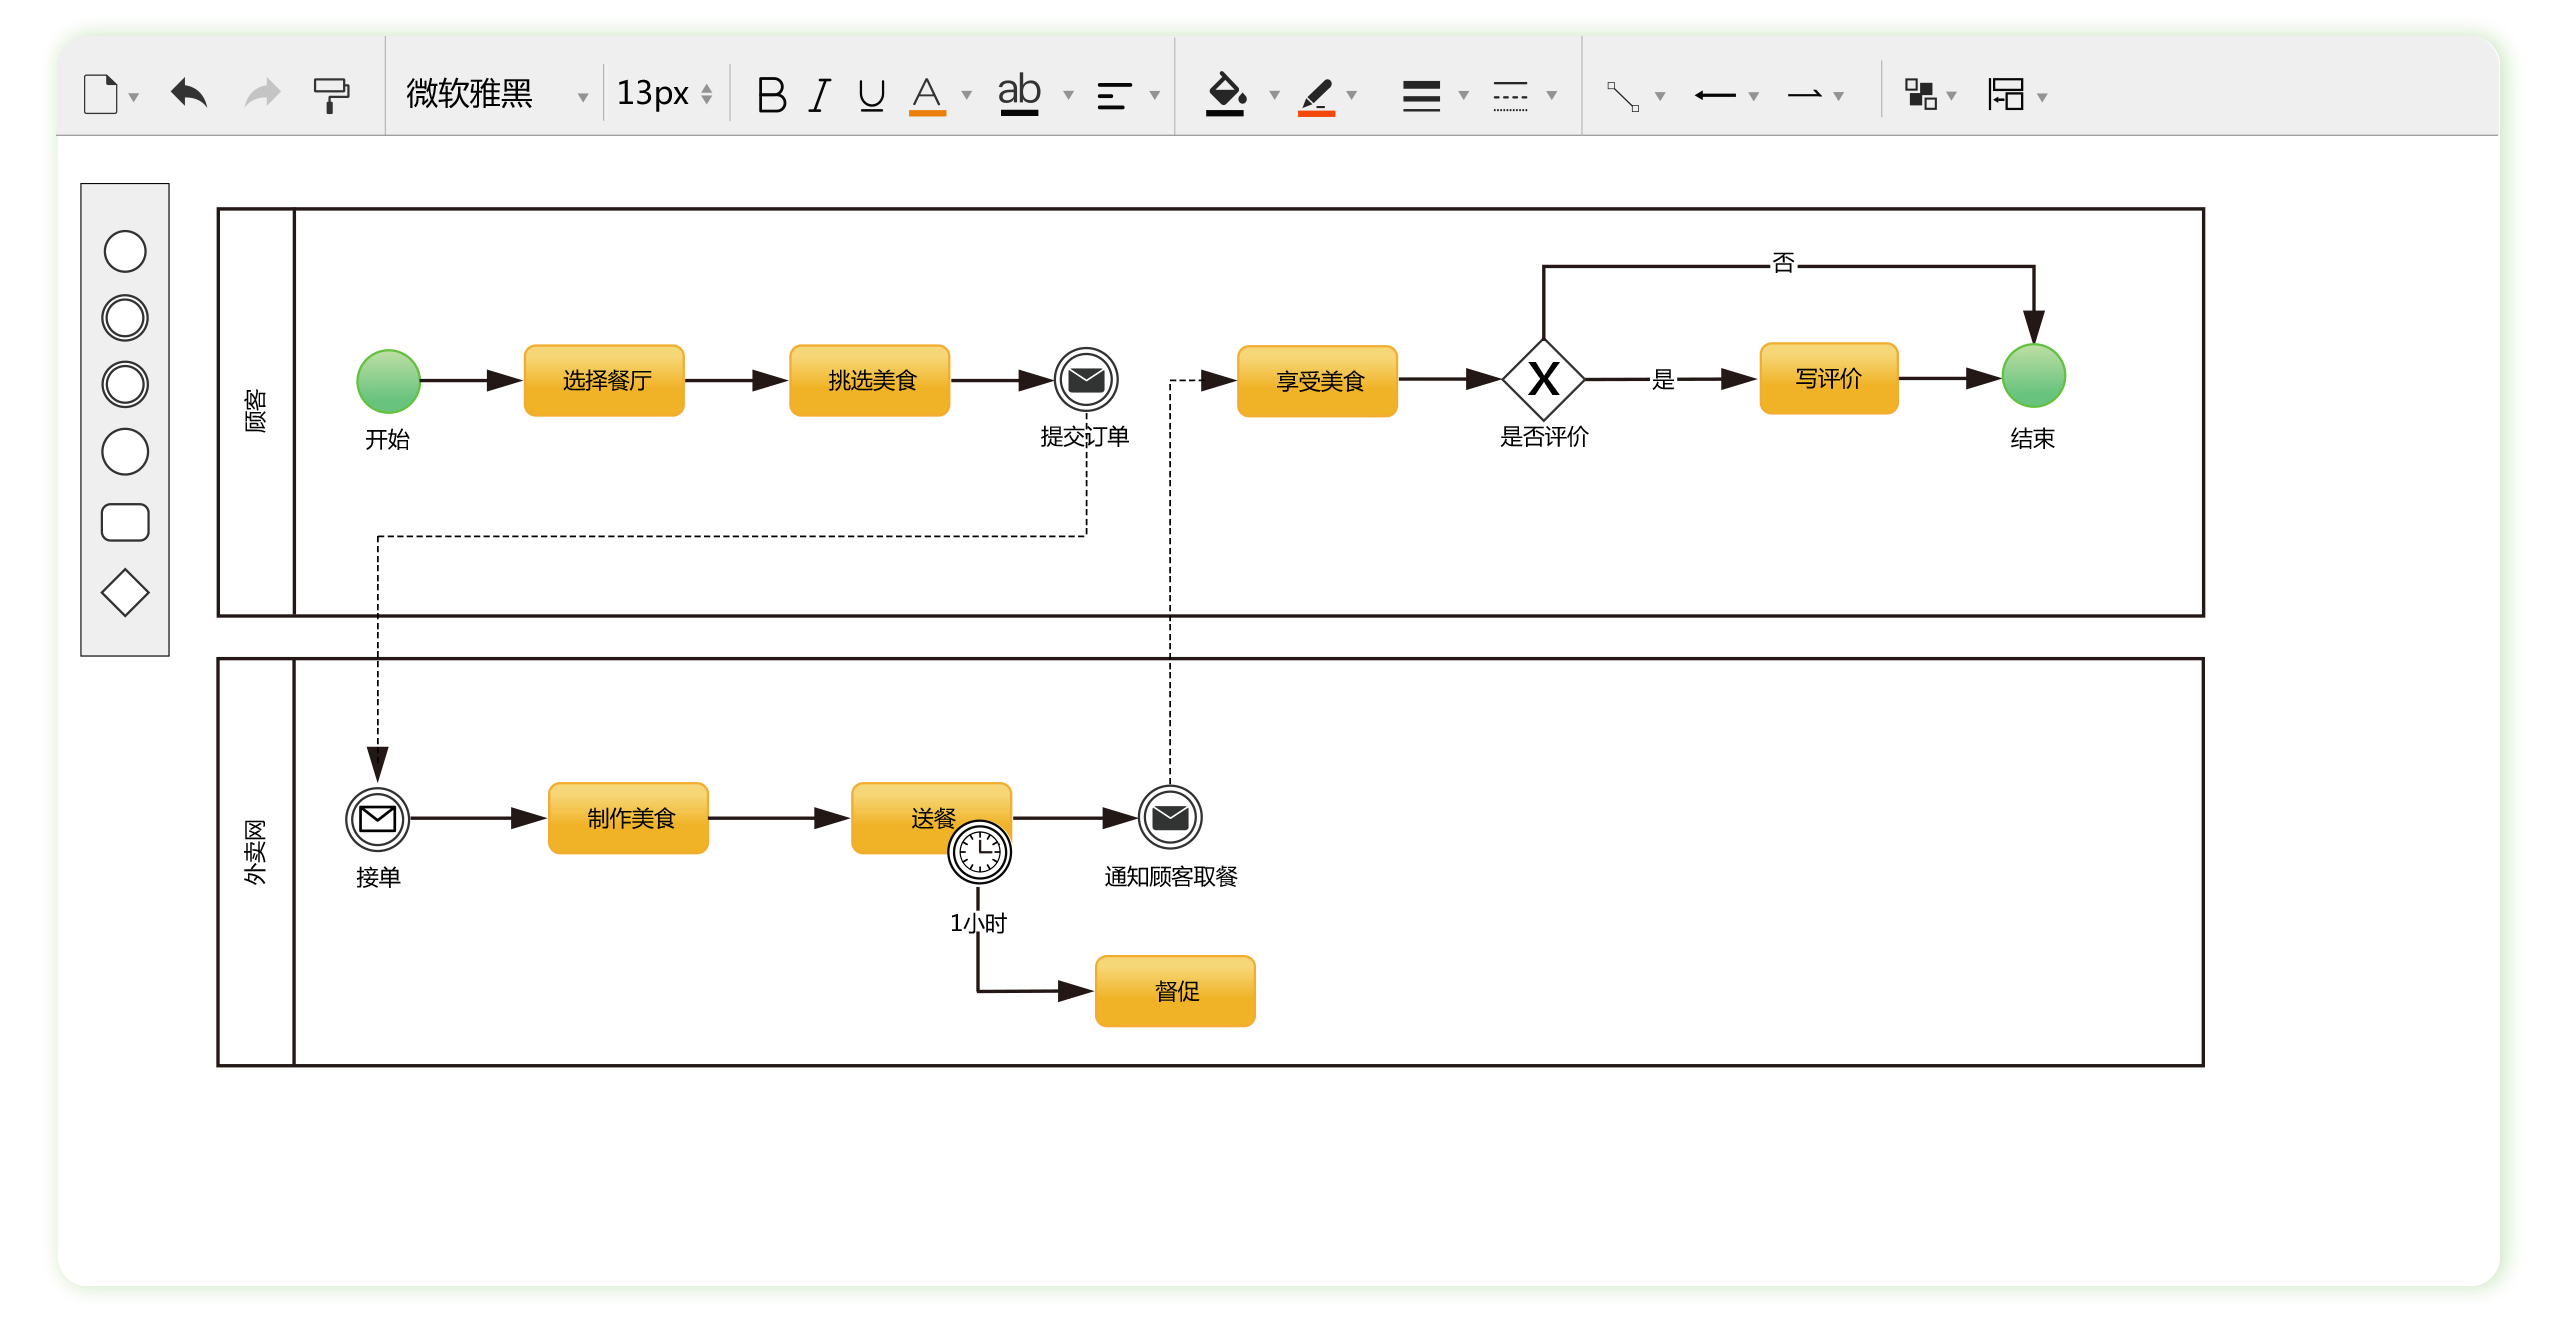The image size is (2560, 1322).
Task: Select the 选择餐厅 task node
Action: [605, 381]
